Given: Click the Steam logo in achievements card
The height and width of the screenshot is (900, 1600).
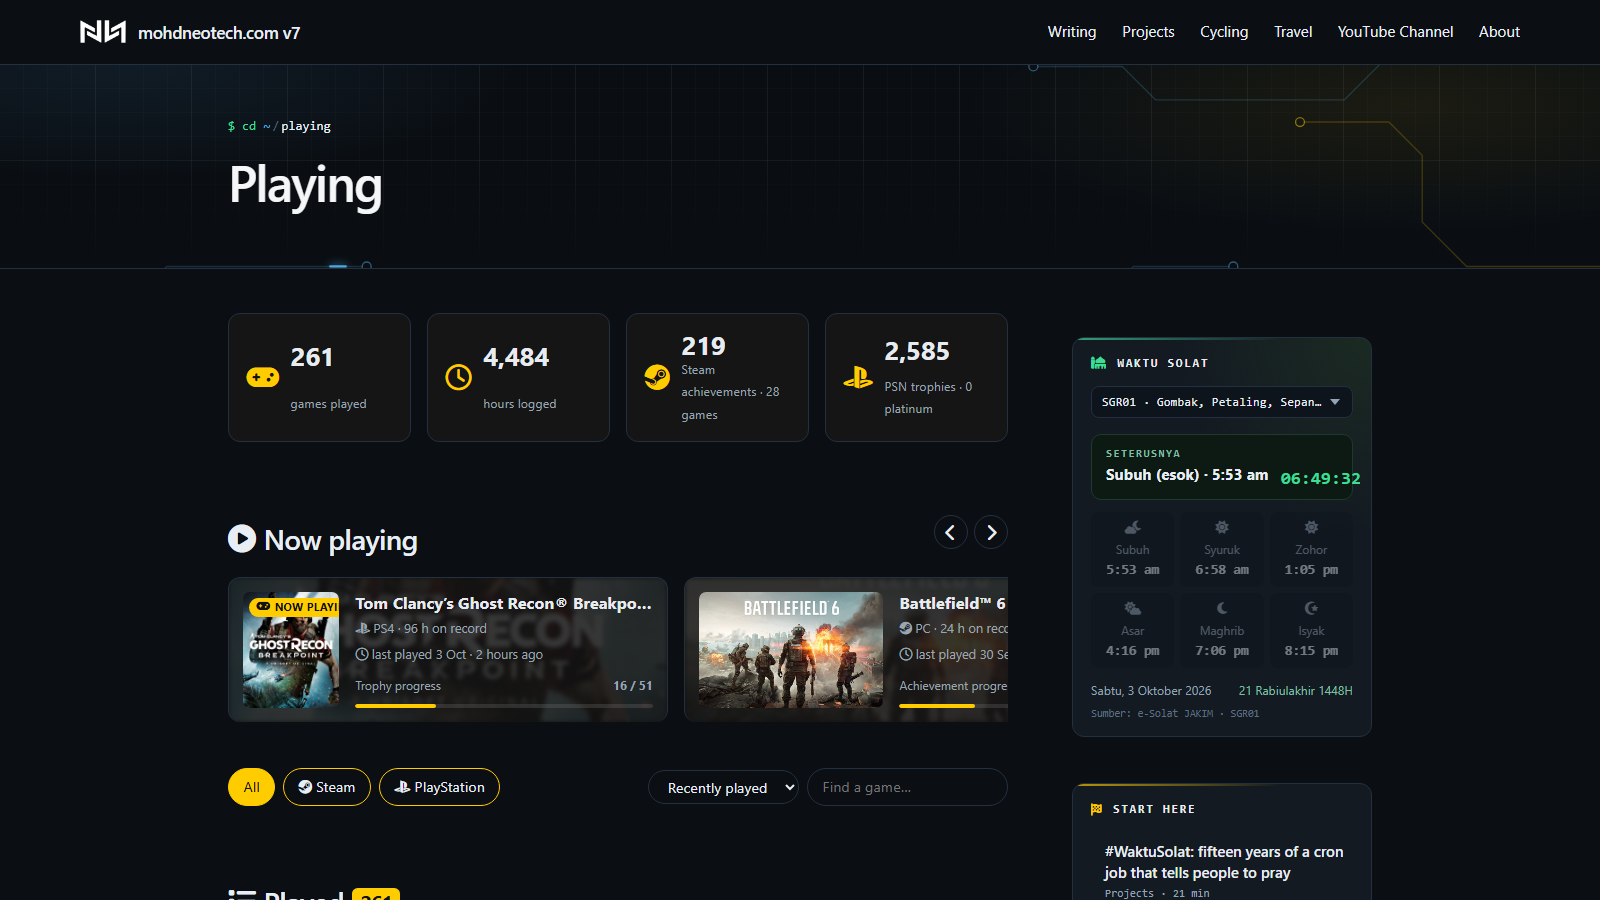Looking at the screenshot, I should (x=657, y=377).
